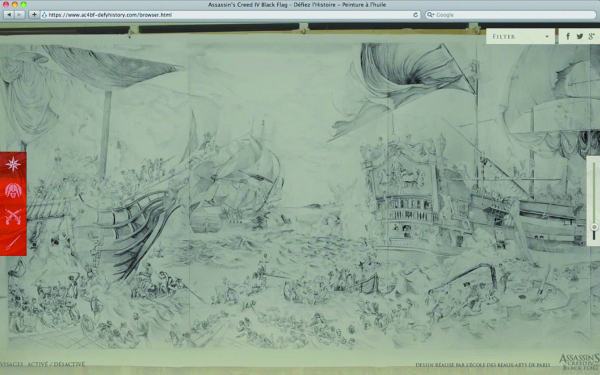
Task: Share on Facebook via the f icon
Action: 568,36
